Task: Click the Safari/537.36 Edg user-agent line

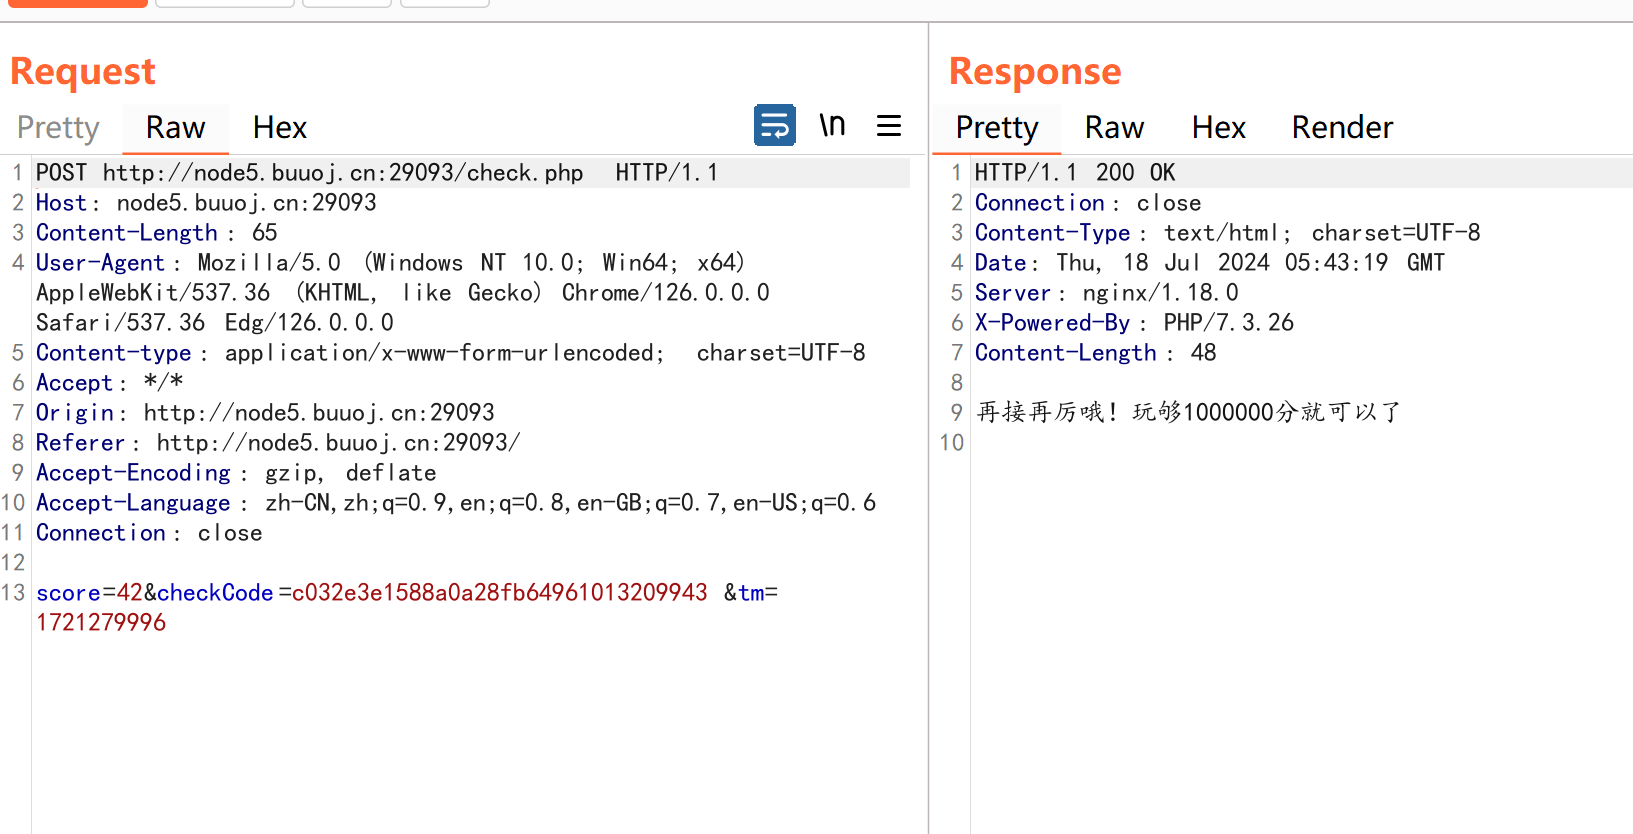Action: coord(215,323)
